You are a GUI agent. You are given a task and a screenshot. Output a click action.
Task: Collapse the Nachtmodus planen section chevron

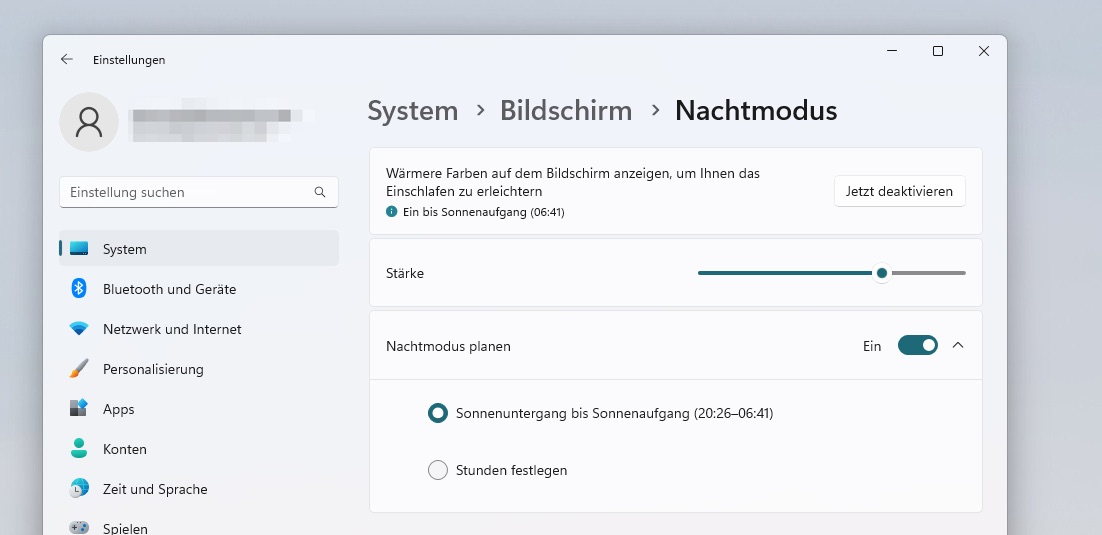point(958,345)
